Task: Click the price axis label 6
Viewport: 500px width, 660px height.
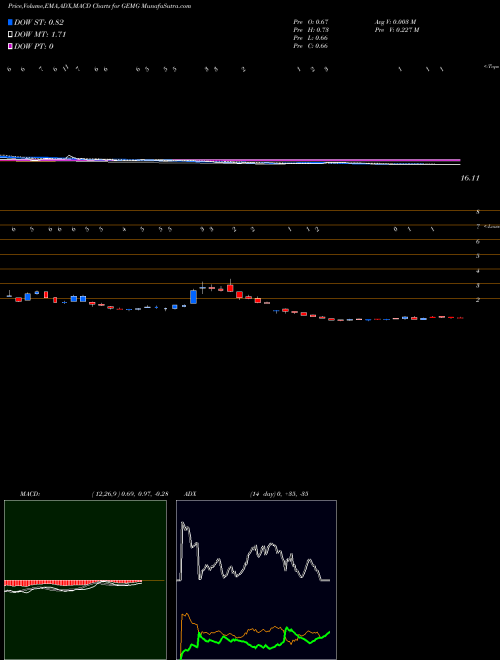Action: (478, 242)
